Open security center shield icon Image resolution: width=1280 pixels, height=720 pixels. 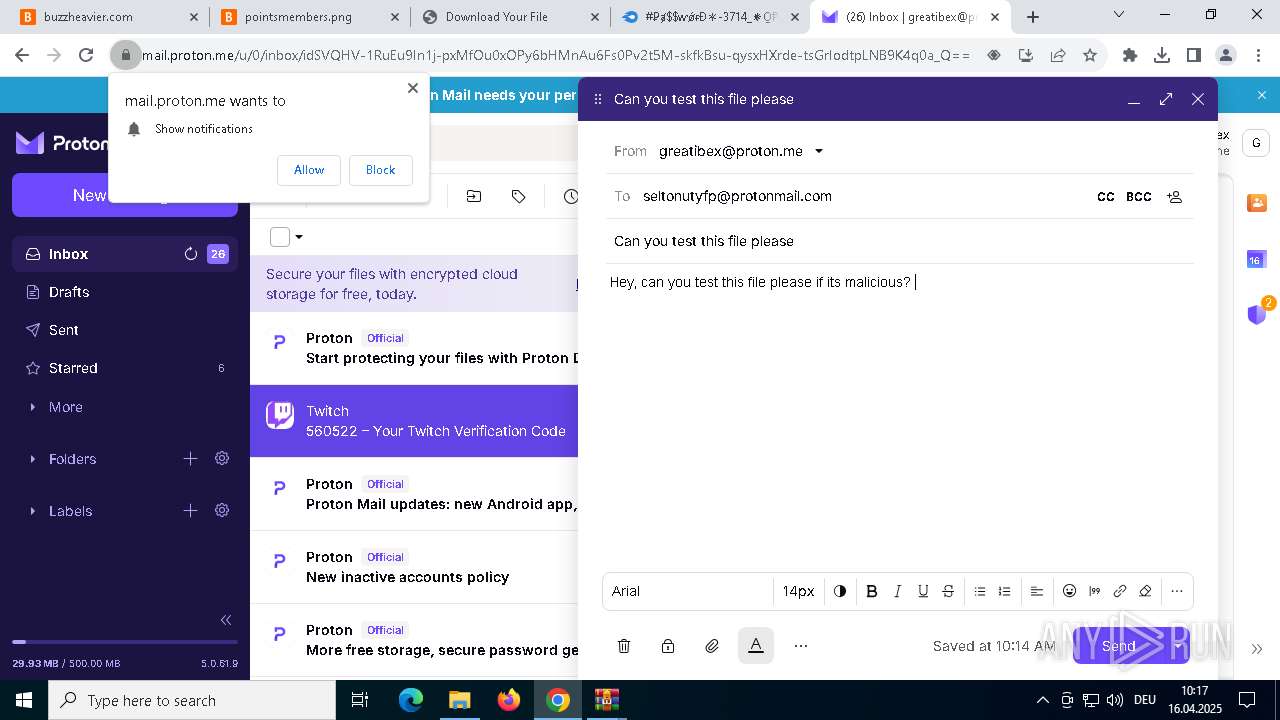coord(1258,314)
